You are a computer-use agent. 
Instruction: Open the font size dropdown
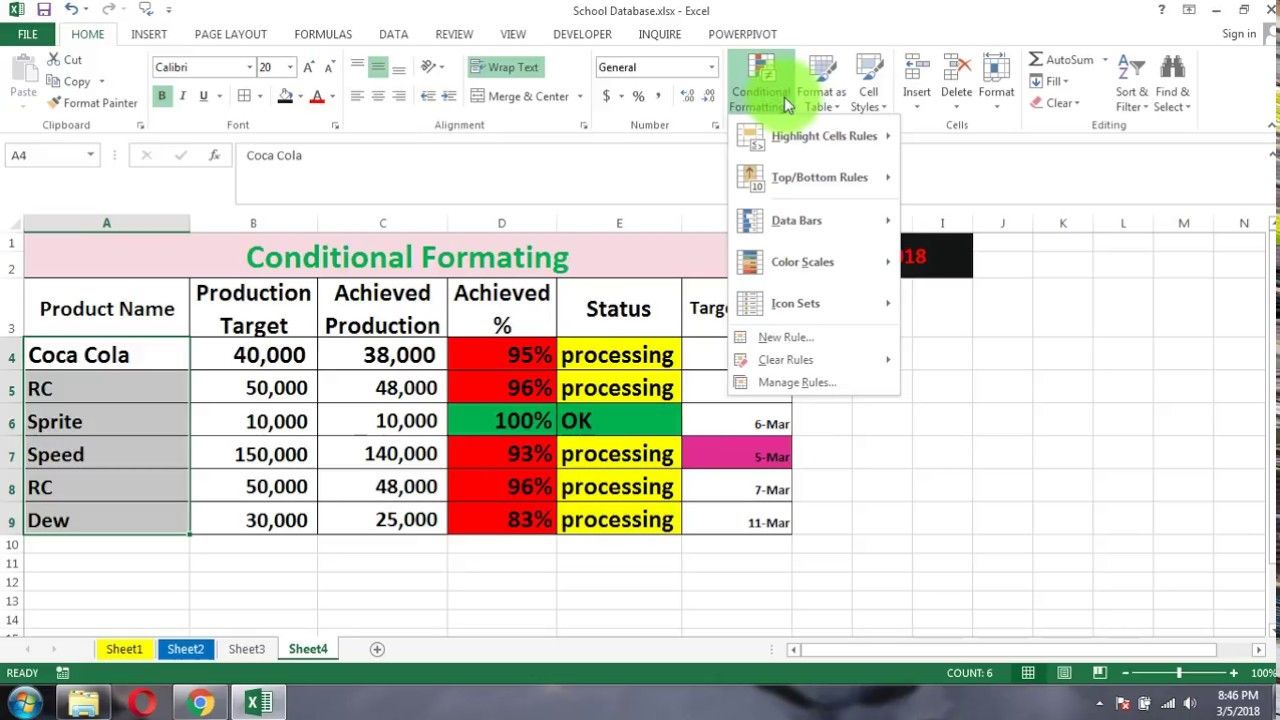pyautogui.click(x=290, y=67)
